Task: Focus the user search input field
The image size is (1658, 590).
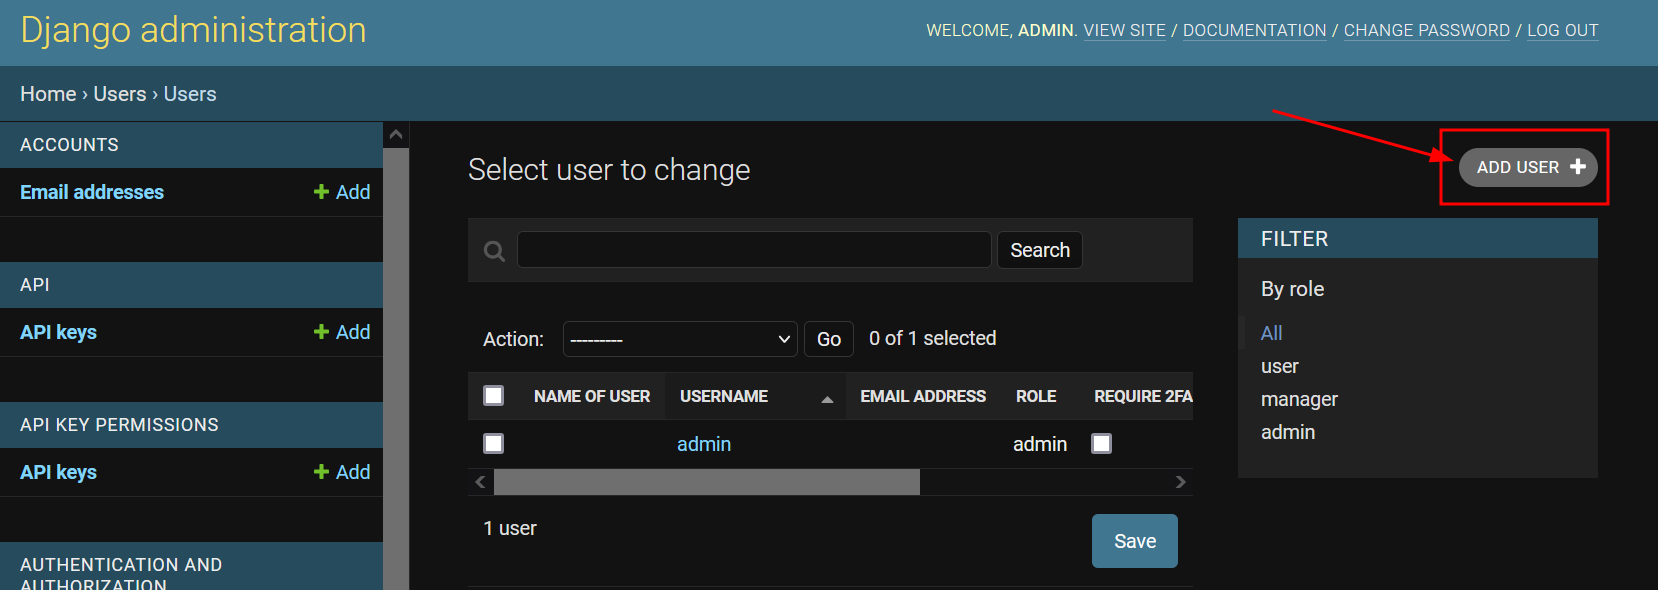Action: pos(754,250)
